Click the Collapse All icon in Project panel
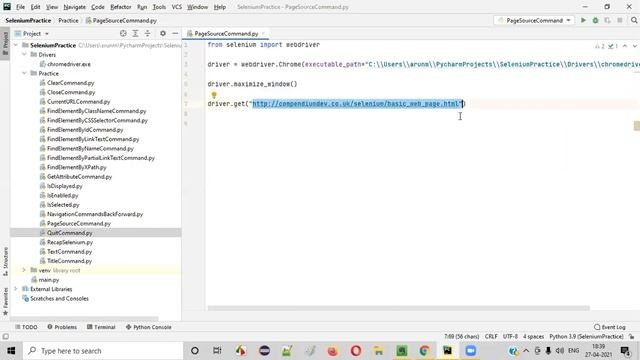The image size is (640, 360). 147,33
